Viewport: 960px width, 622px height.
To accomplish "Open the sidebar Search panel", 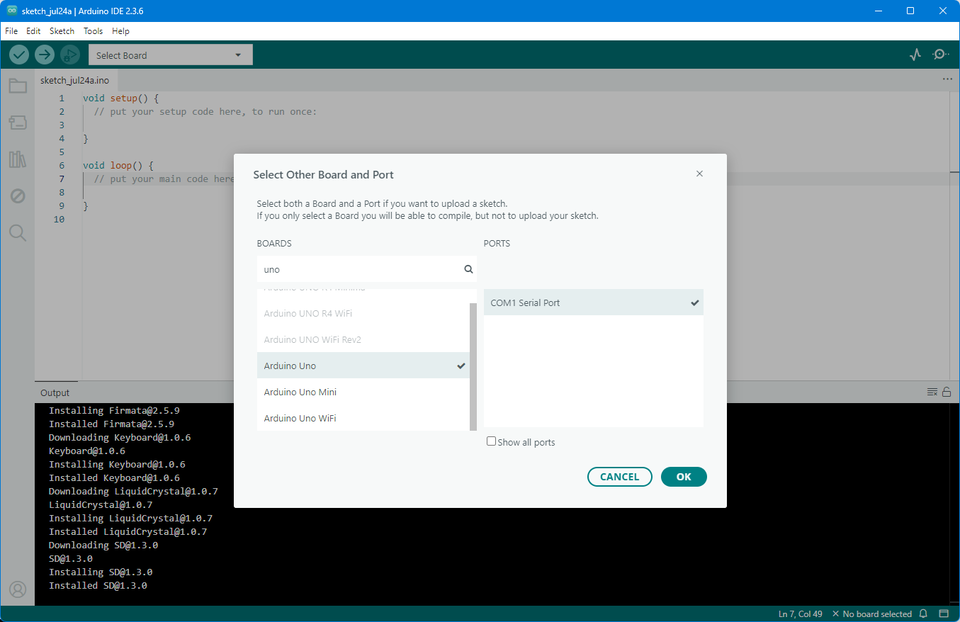I will 17,232.
